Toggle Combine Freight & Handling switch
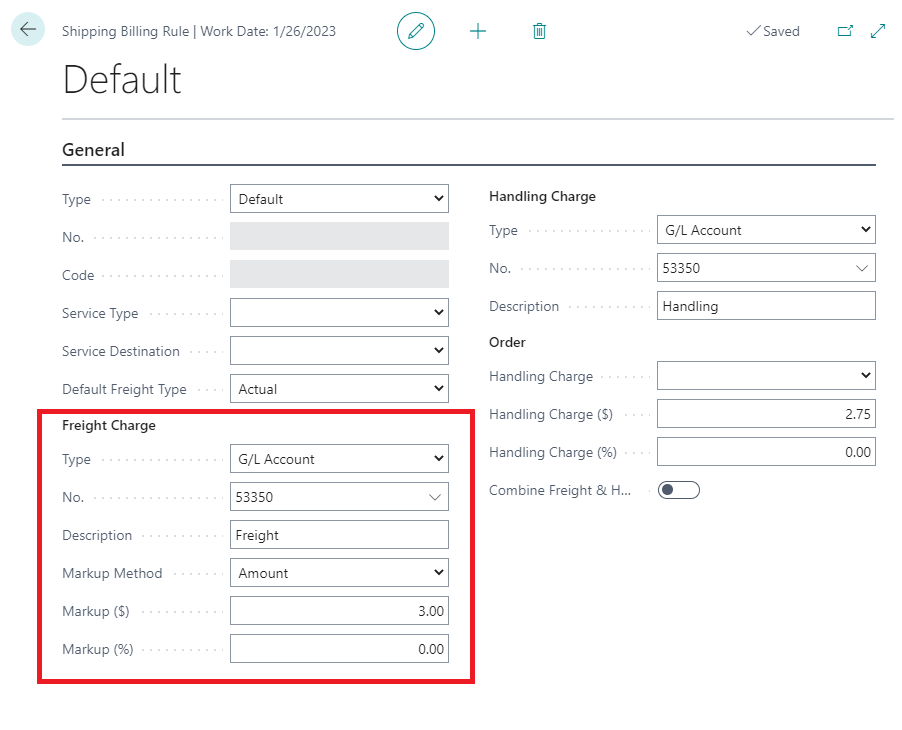 click(678, 490)
